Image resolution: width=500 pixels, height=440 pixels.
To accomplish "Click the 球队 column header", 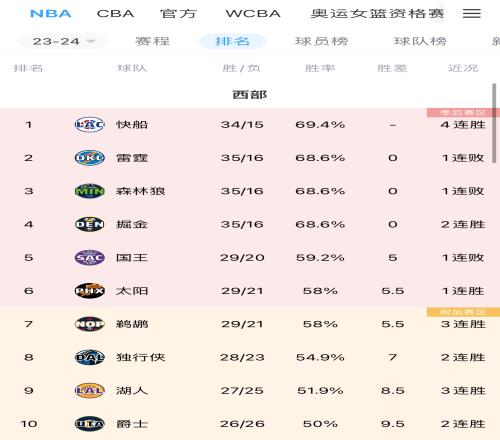I will (132, 68).
